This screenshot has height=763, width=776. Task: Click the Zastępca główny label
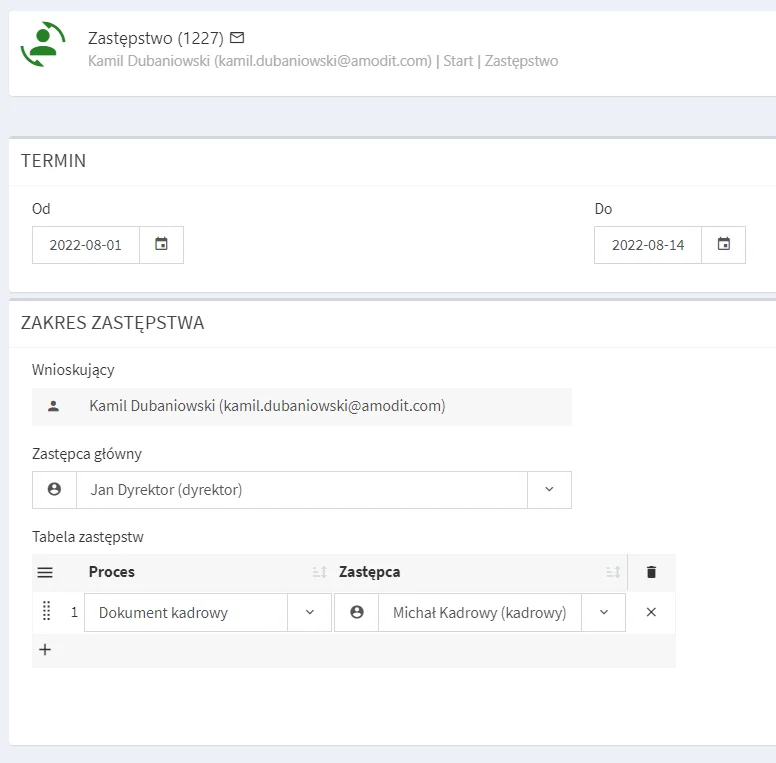click(x=87, y=454)
